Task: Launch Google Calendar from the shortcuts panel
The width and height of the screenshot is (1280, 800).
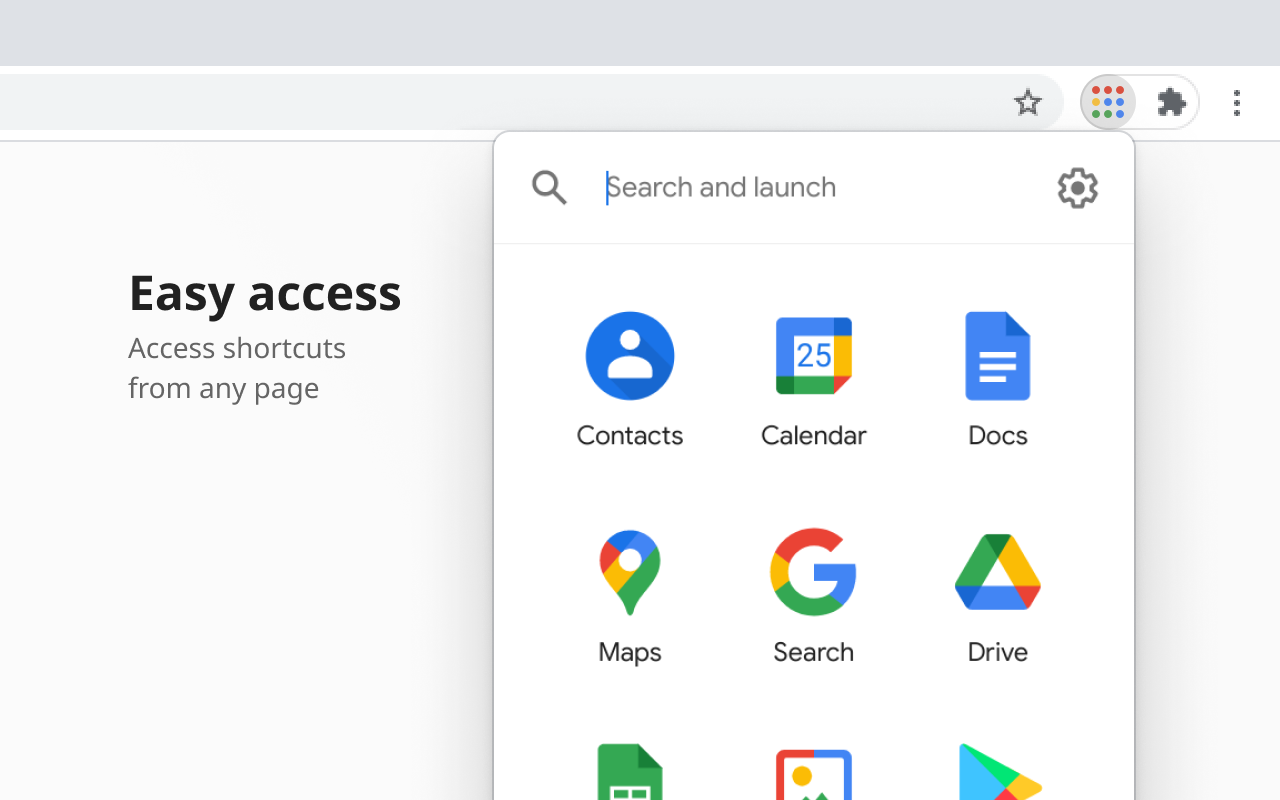Action: click(813, 355)
